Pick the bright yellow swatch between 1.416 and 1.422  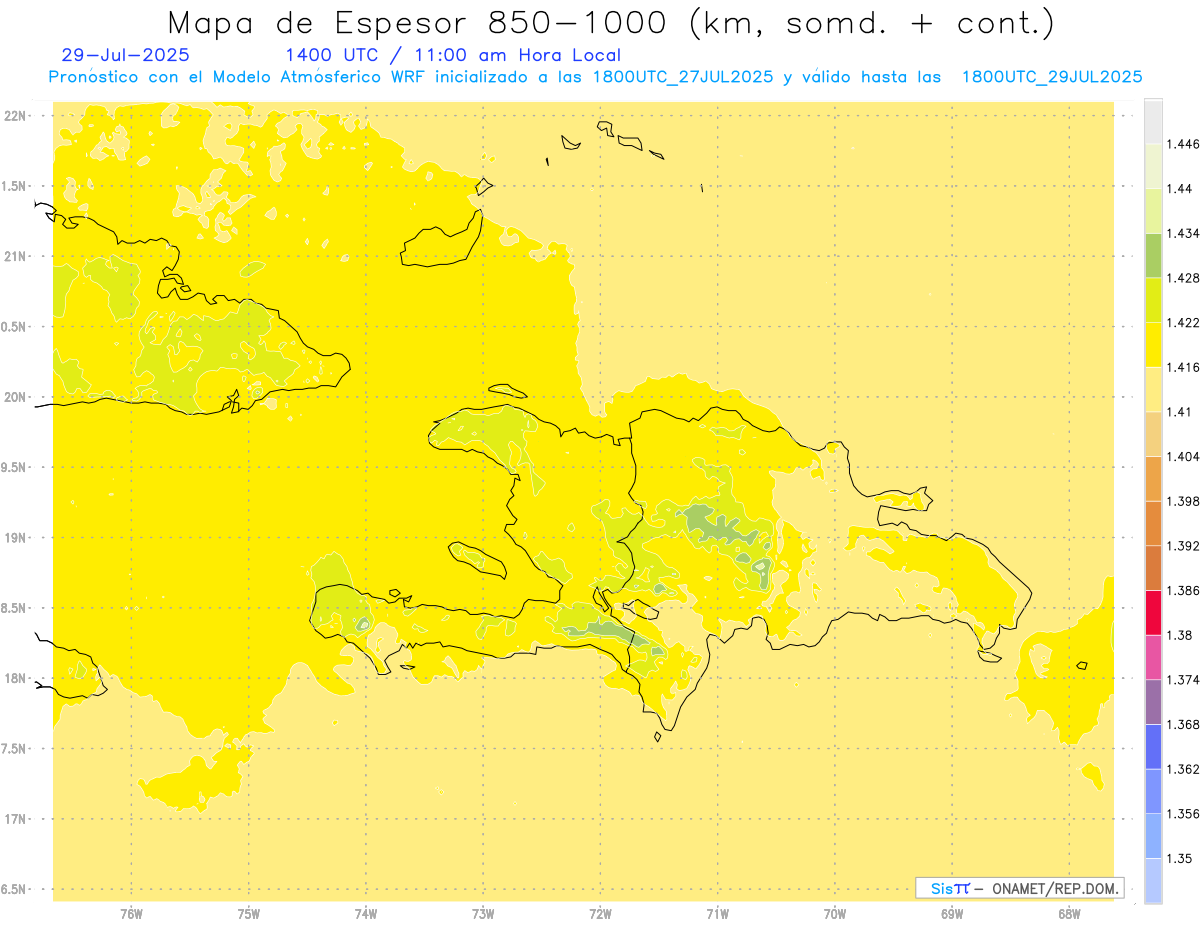[1153, 345]
